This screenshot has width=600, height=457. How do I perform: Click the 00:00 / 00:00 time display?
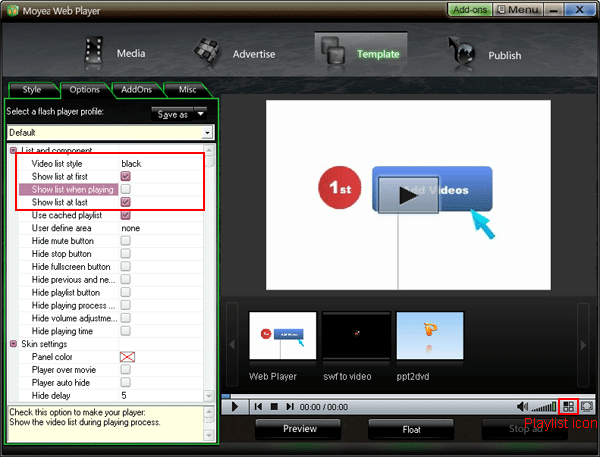[324, 407]
